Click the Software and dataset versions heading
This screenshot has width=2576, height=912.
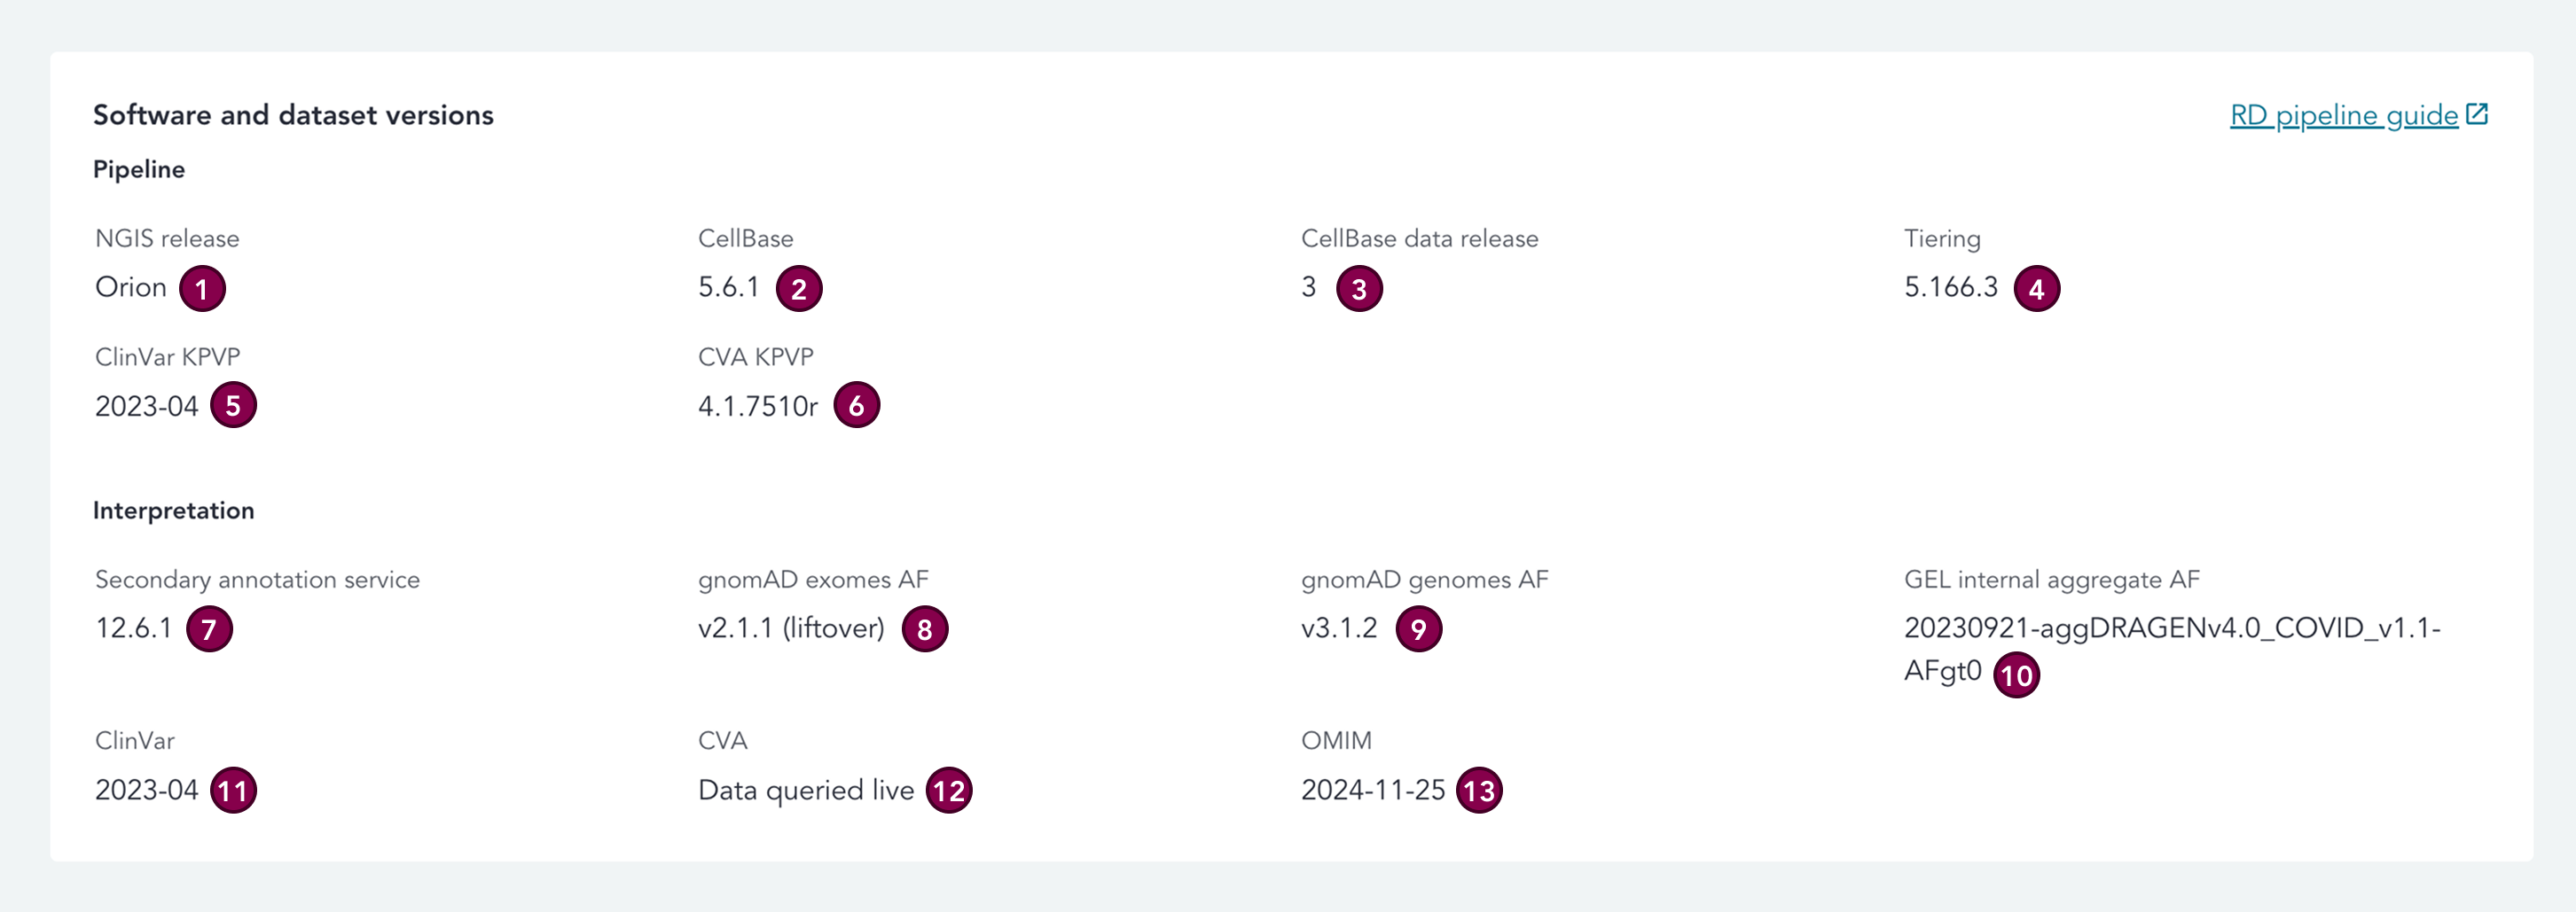tap(293, 115)
